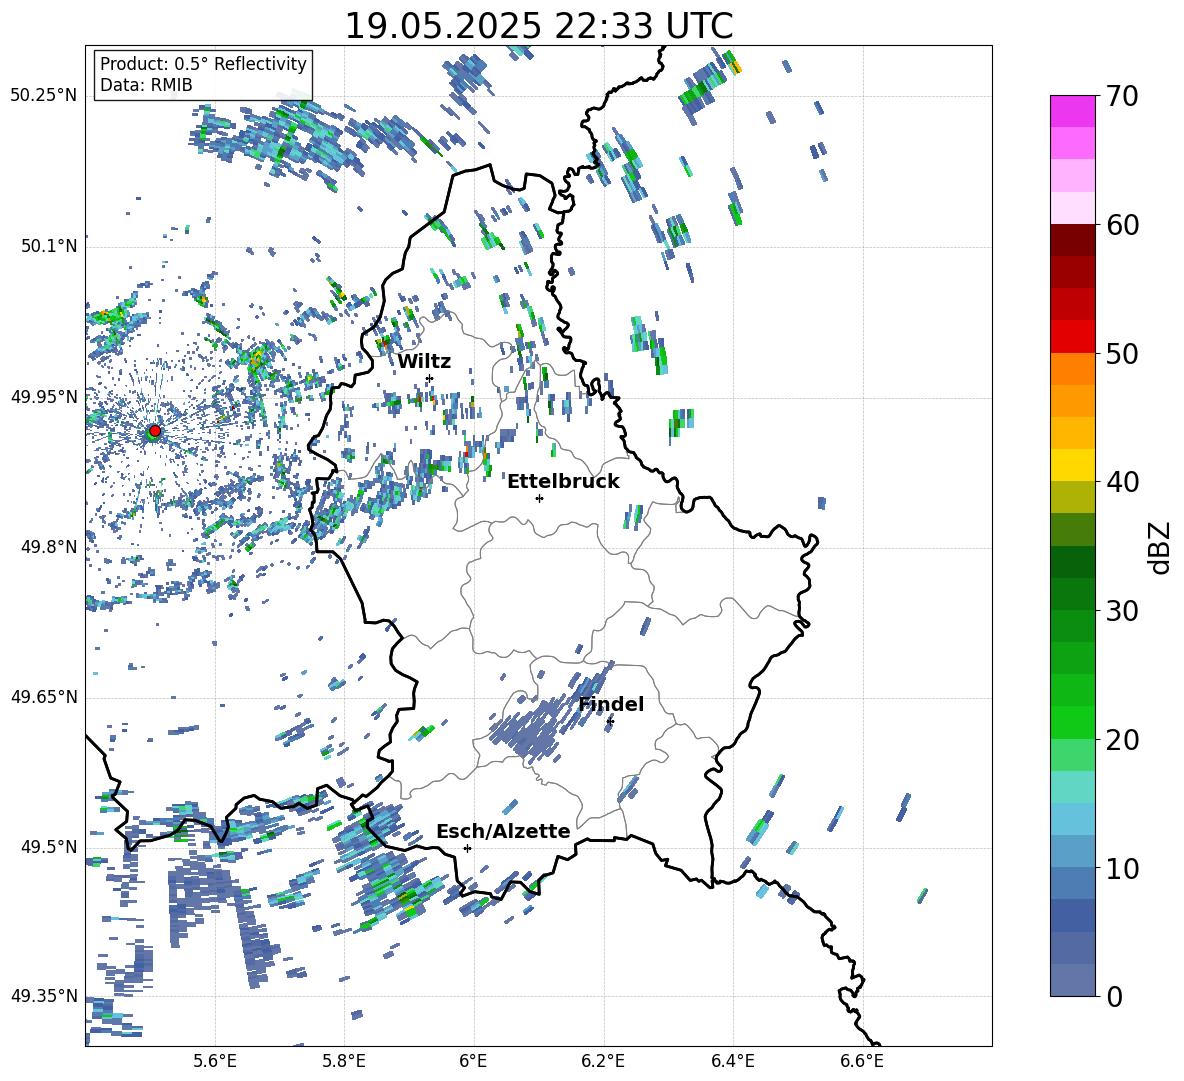Click the colorbar tick label 40
Image resolution: width=1184 pixels, height=1081 pixels.
click(1122, 482)
